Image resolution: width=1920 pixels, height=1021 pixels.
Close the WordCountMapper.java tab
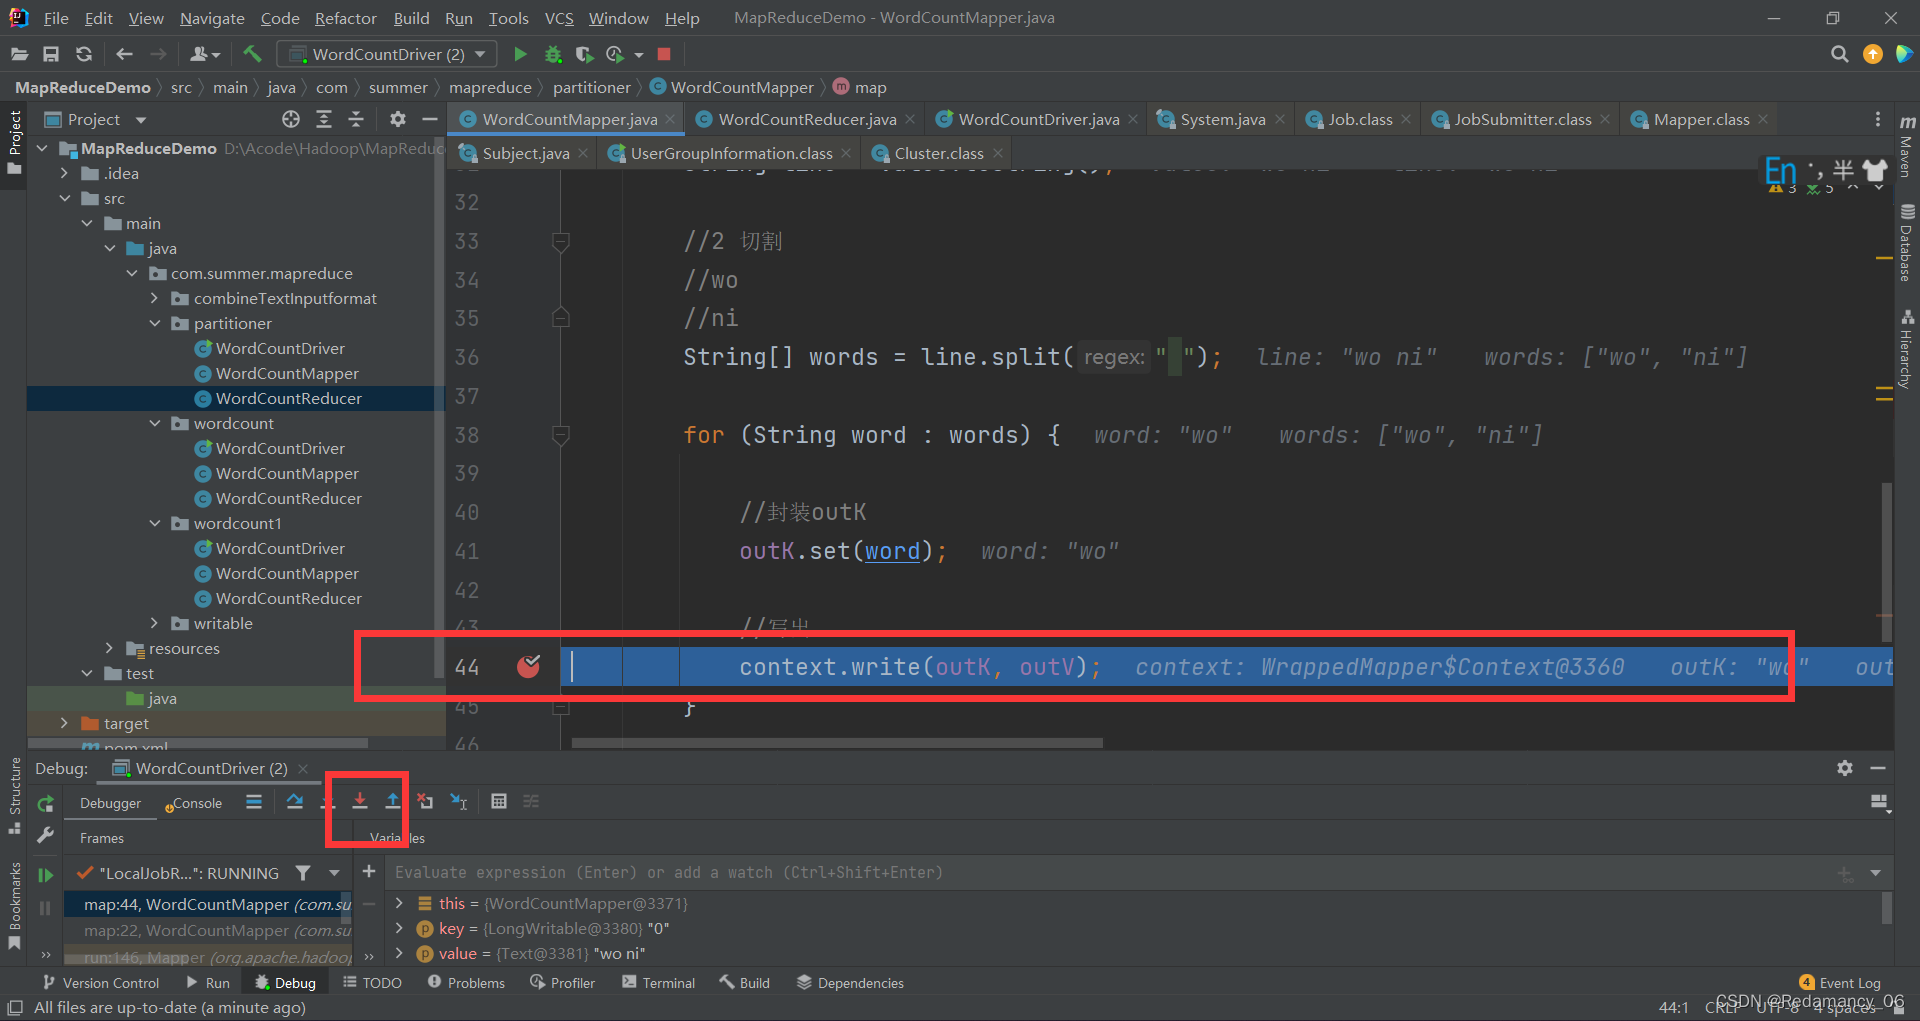pos(670,119)
